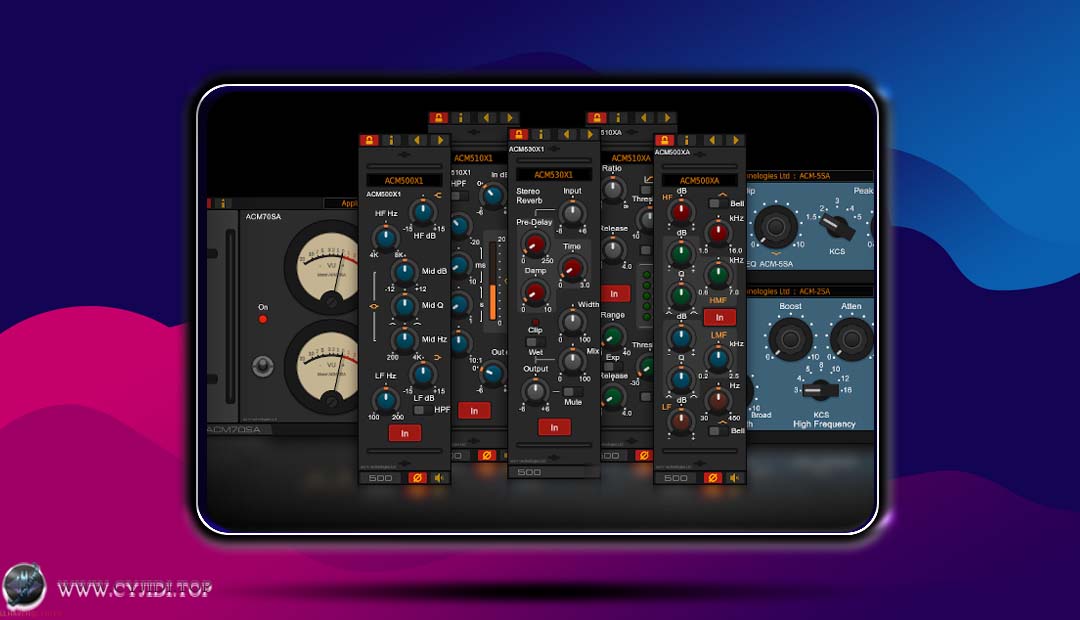Click the phase invert (Ø) icon on ACM500XA
The height and width of the screenshot is (620, 1080).
coord(712,477)
